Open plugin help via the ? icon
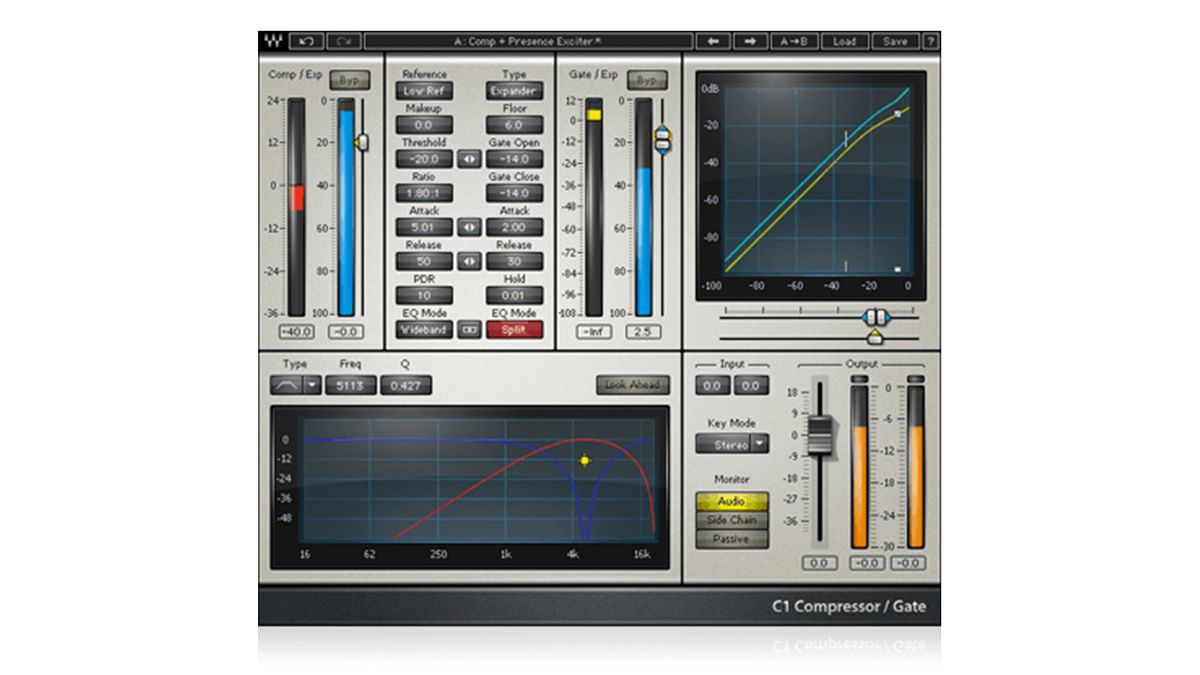 coord(932,41)
